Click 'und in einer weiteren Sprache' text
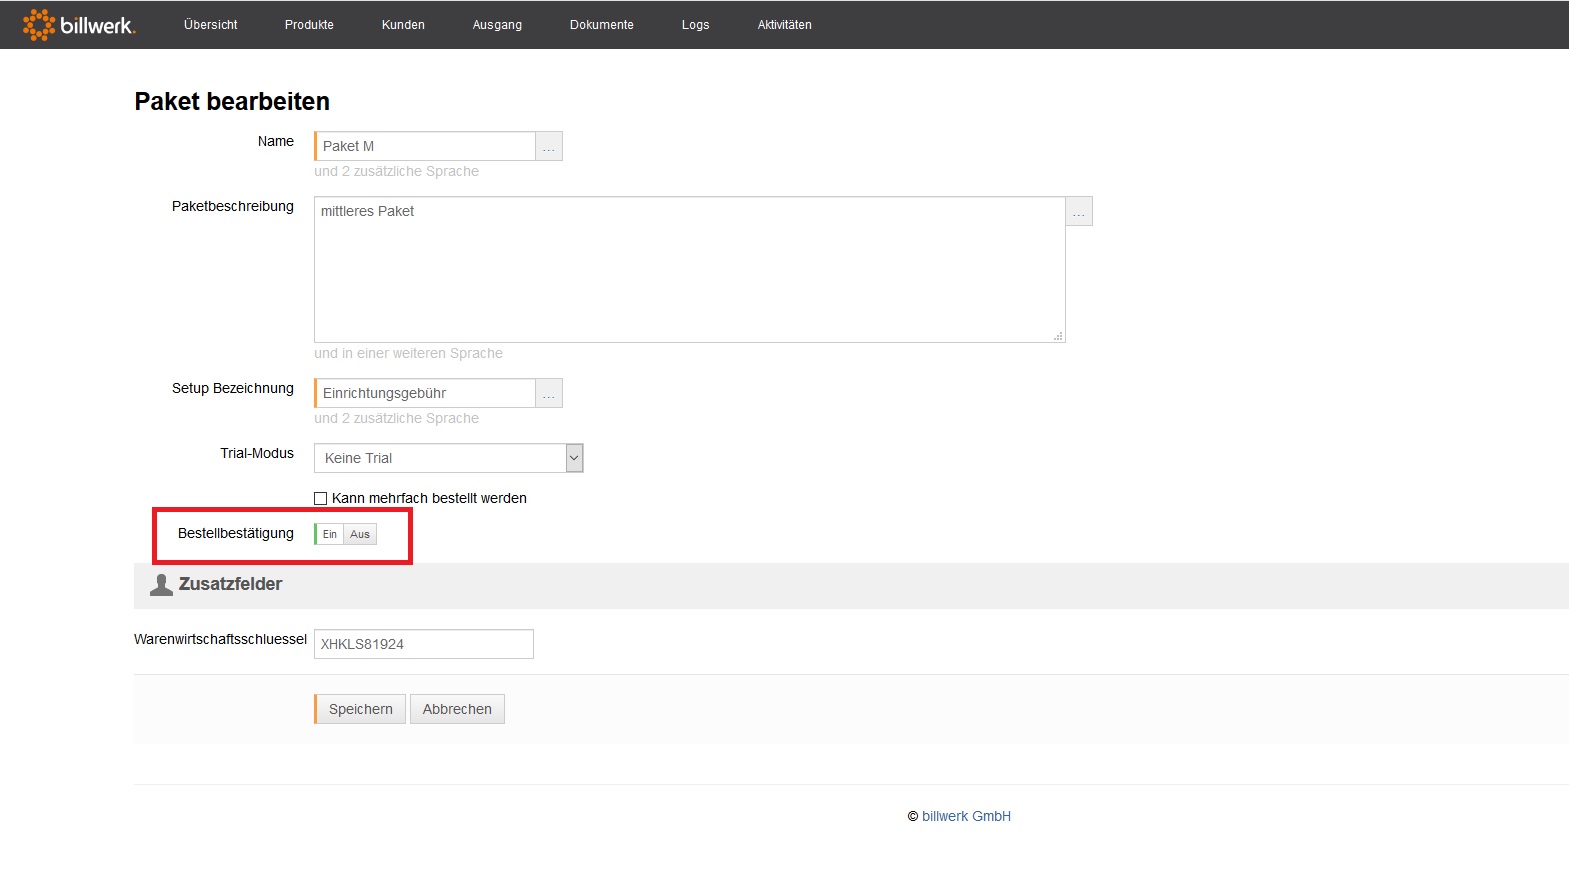This screenshot has height=881, width=1569. (x=408, y=353)
